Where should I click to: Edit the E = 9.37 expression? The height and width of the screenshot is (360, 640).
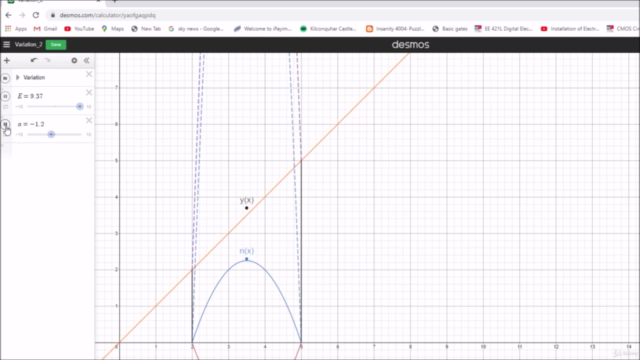tap(30, 96)
